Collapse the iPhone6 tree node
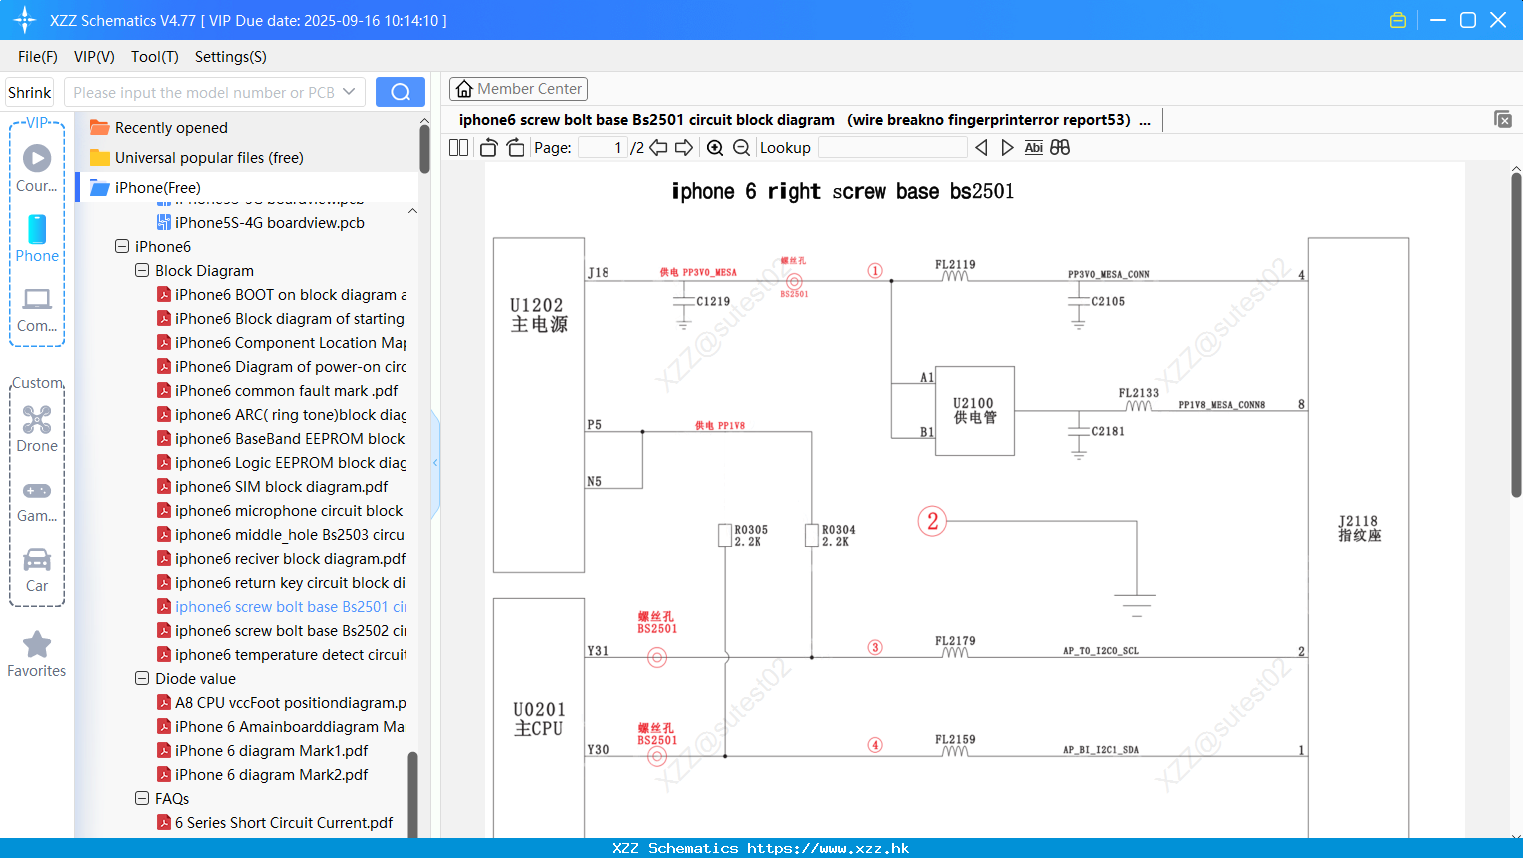The width and height of the screenshot is (1523, 858). point(122,246)
